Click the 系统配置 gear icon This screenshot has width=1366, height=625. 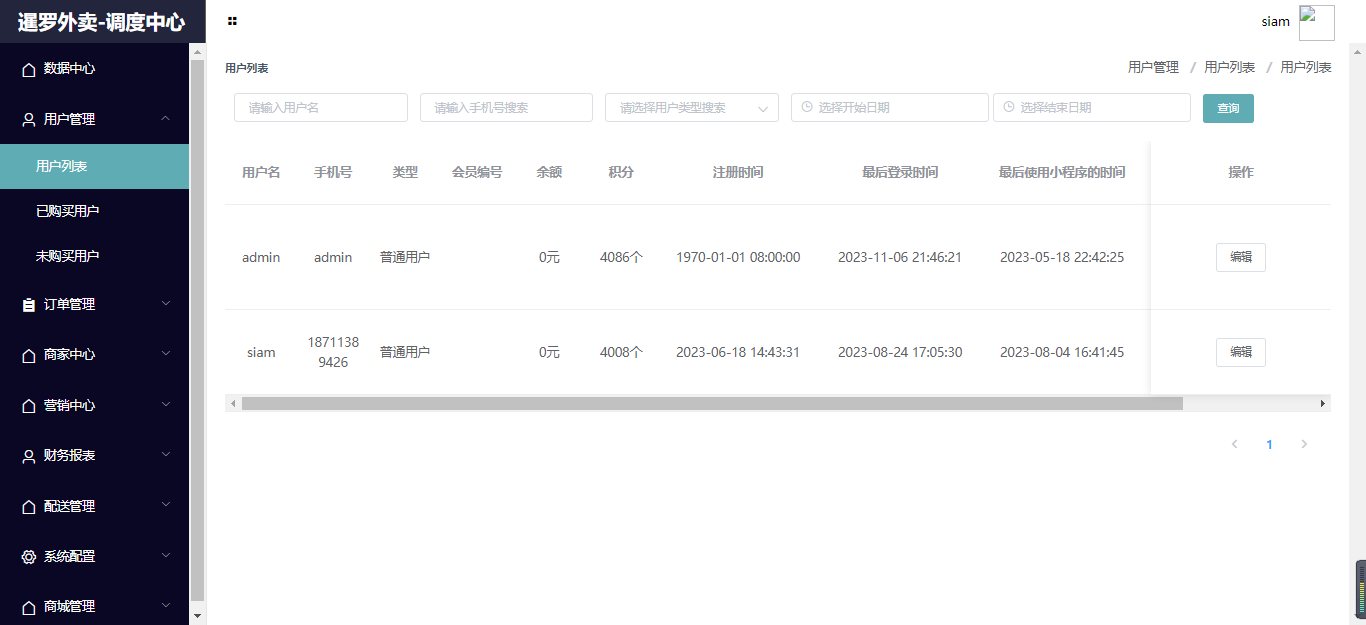(27, 556)
